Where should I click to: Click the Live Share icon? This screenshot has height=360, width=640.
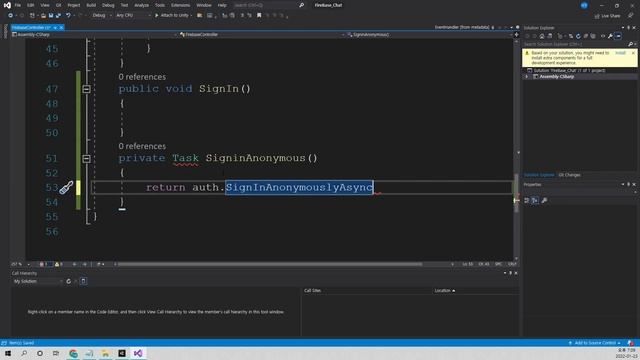(x=597, y=16)
